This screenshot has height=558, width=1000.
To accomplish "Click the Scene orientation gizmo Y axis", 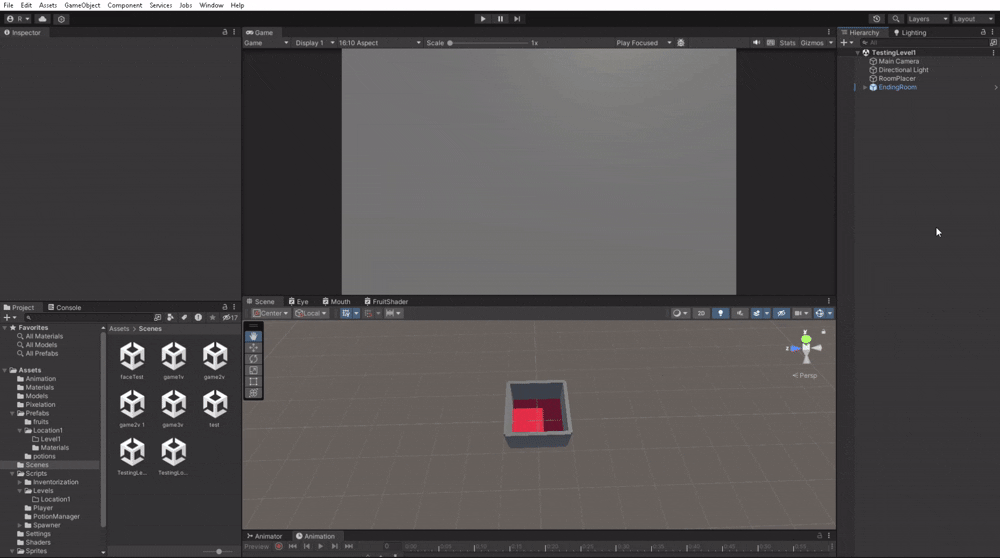I will (806, 338).
